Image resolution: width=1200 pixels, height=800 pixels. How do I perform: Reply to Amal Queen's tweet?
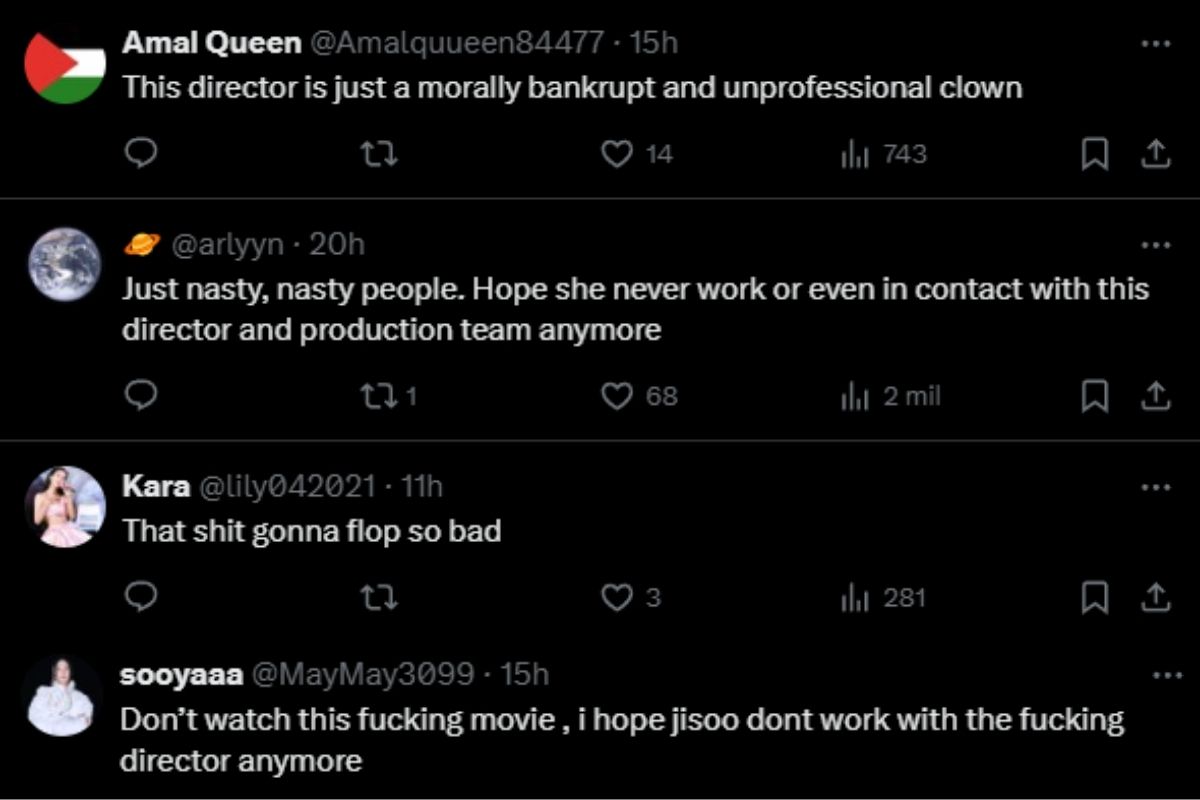pos(142,154)
